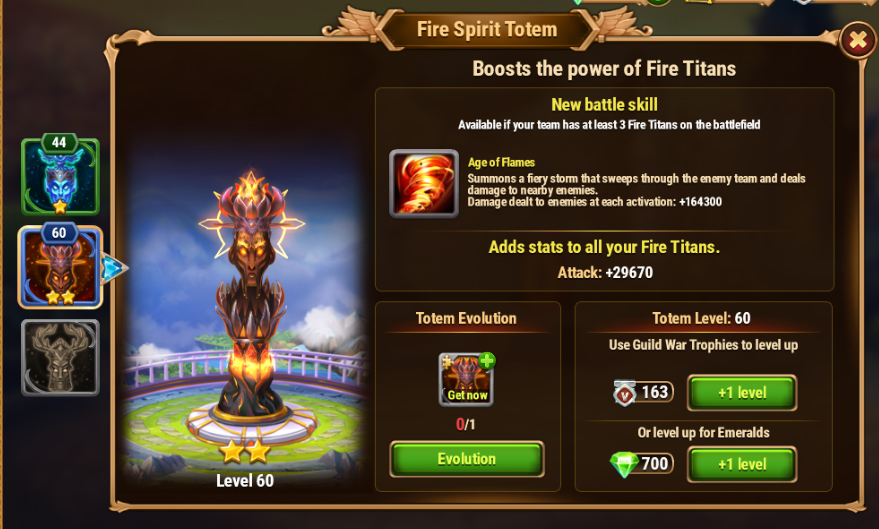Click the two gold stars under totem
This screenshot has height=529, width=879.
point(244,451)
